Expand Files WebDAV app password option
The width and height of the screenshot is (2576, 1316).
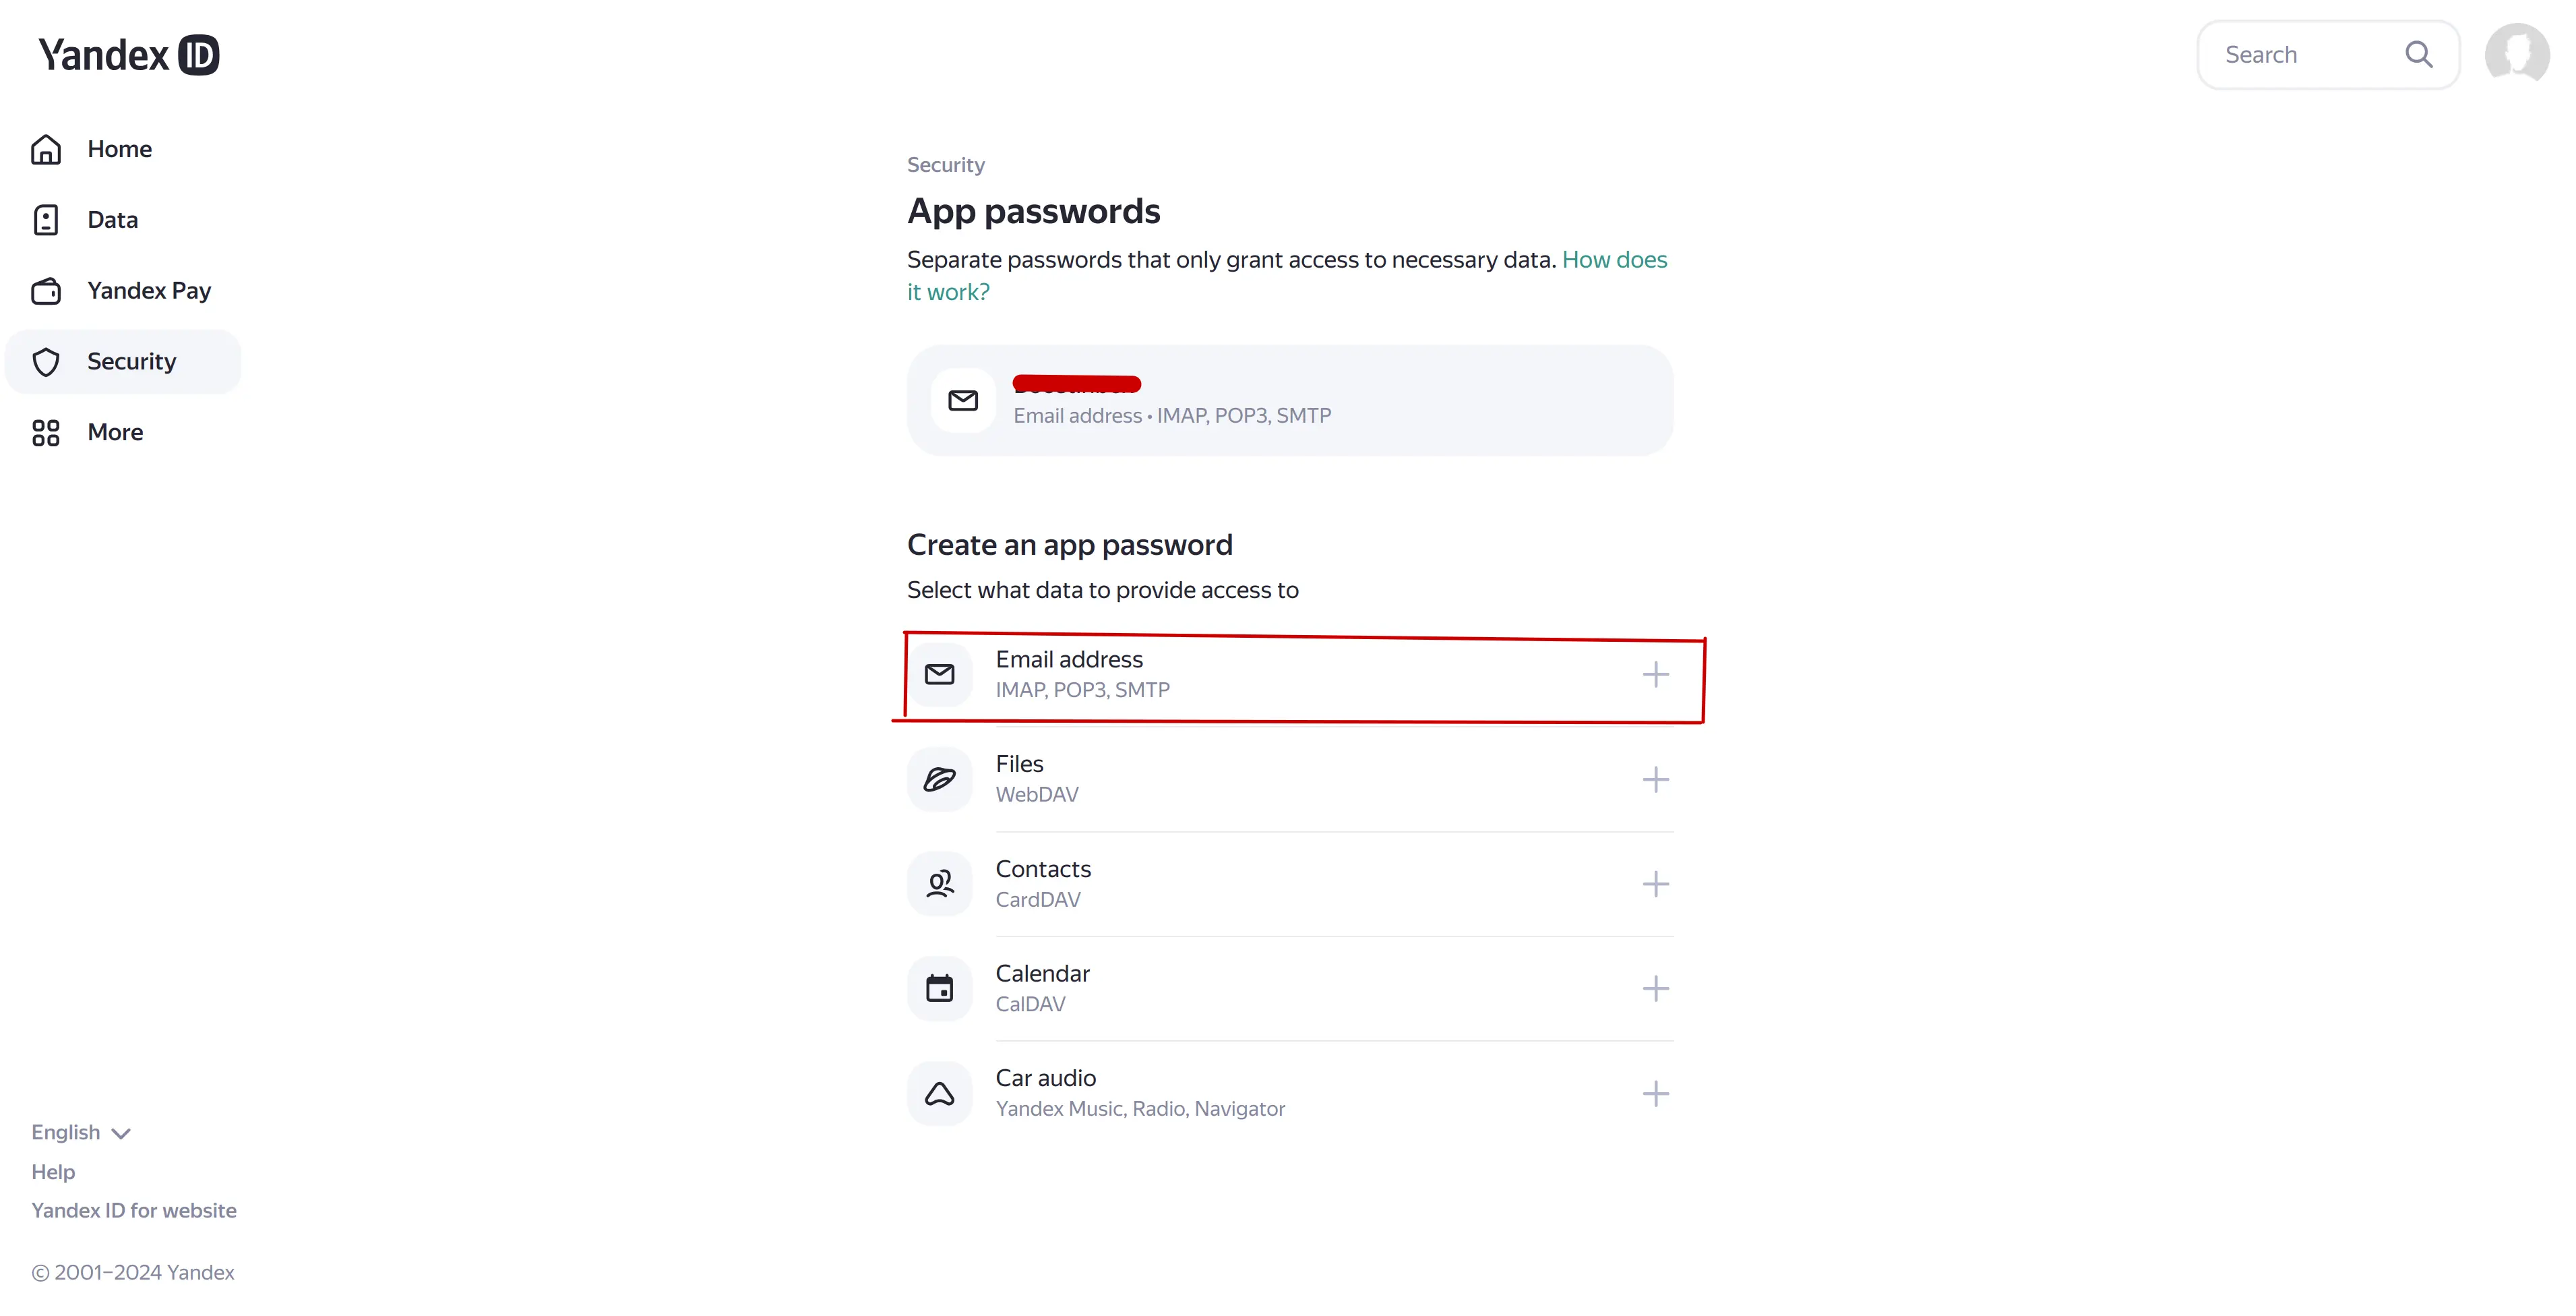click(1655, 779)
